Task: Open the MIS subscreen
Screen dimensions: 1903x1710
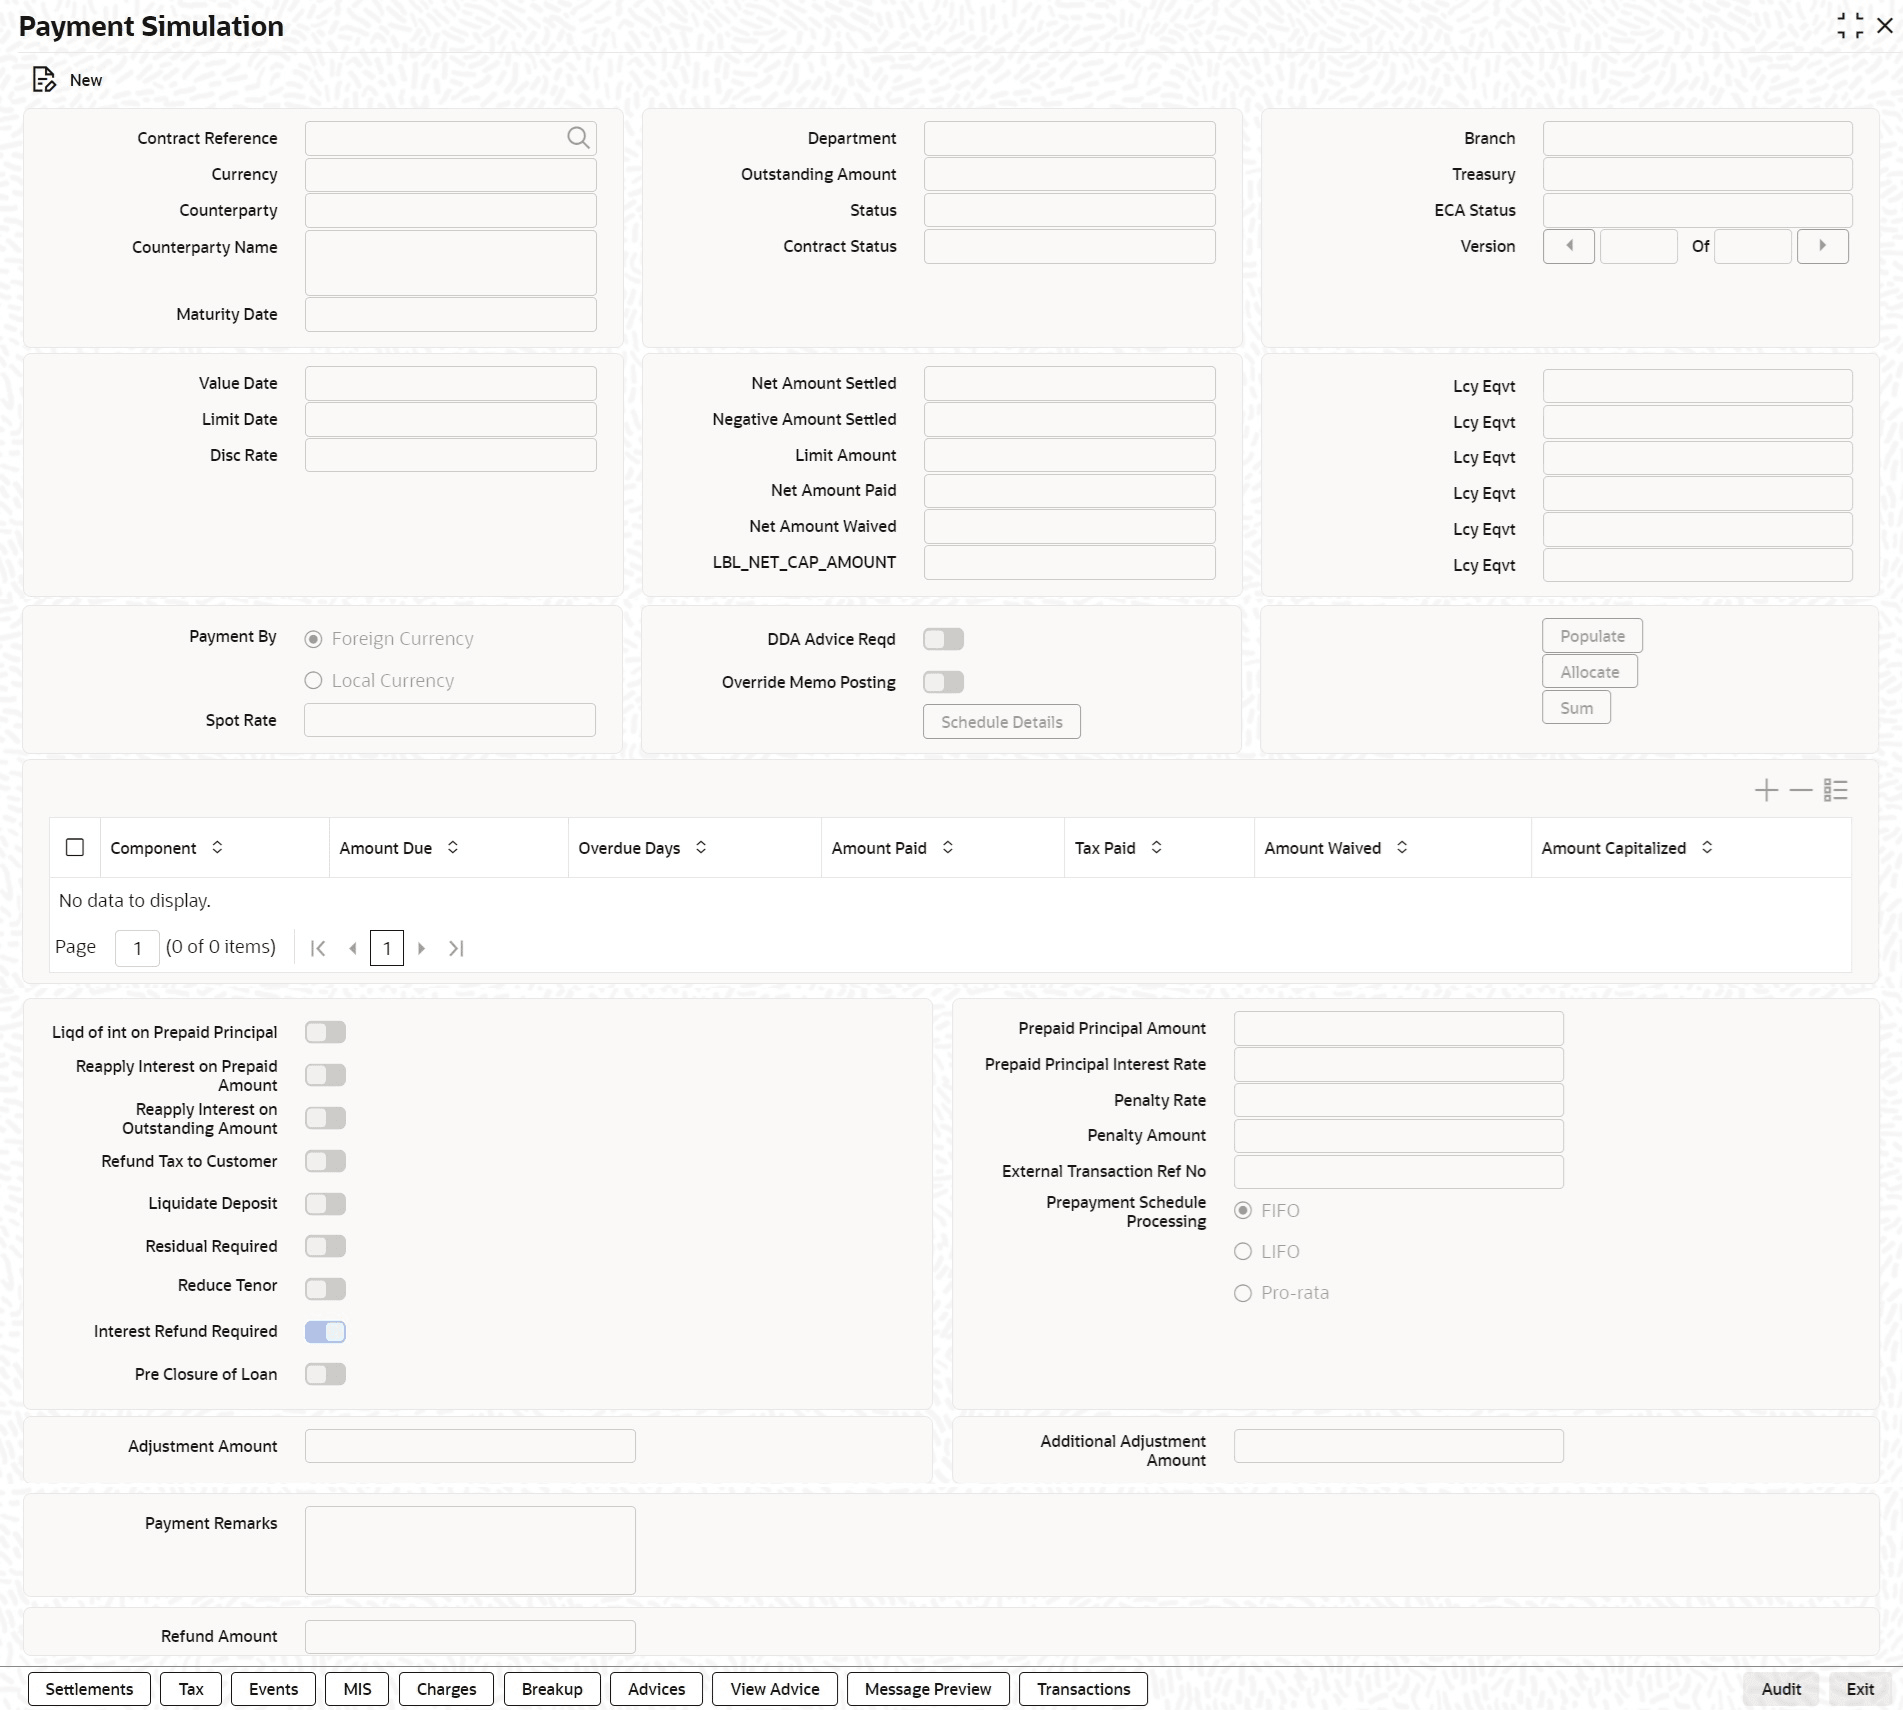Action: (x=357, y=1689)
